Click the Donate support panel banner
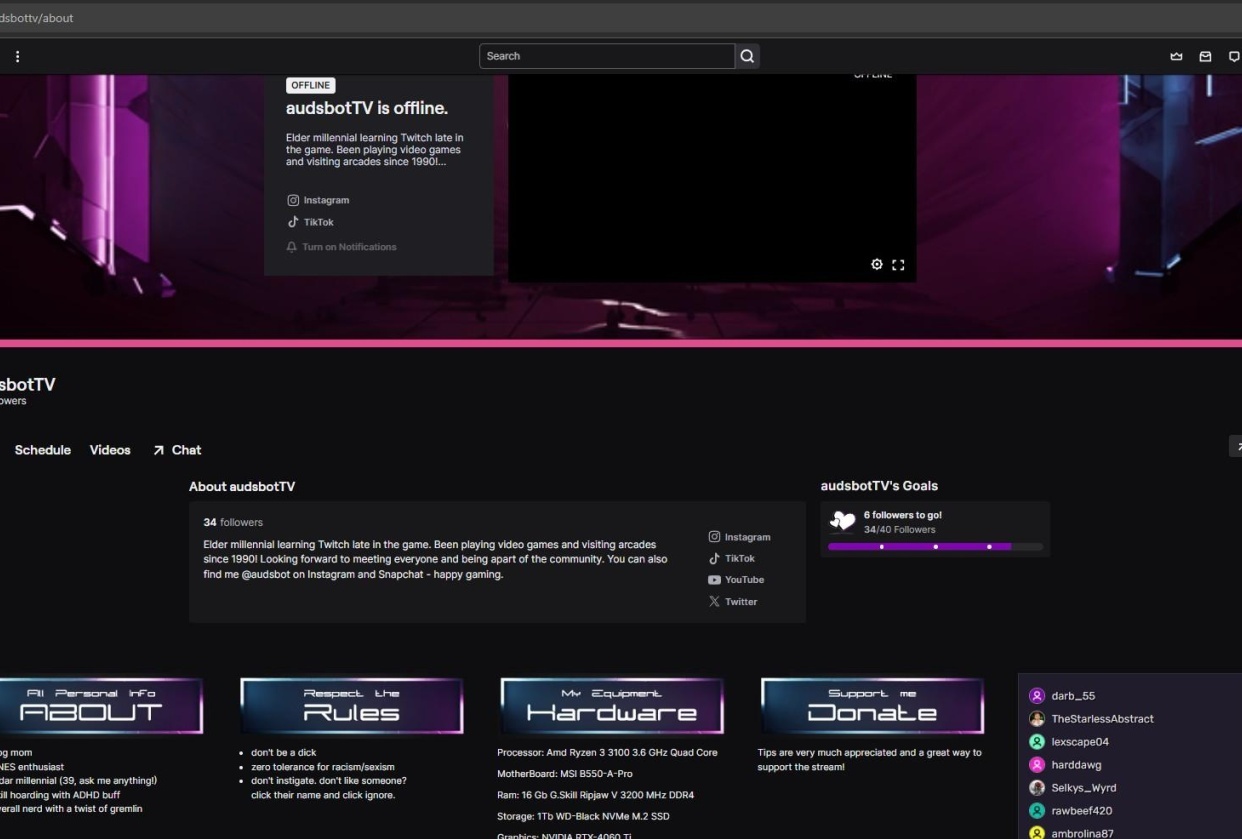This screenshot has width=1242, height=839. pos(872,706)
